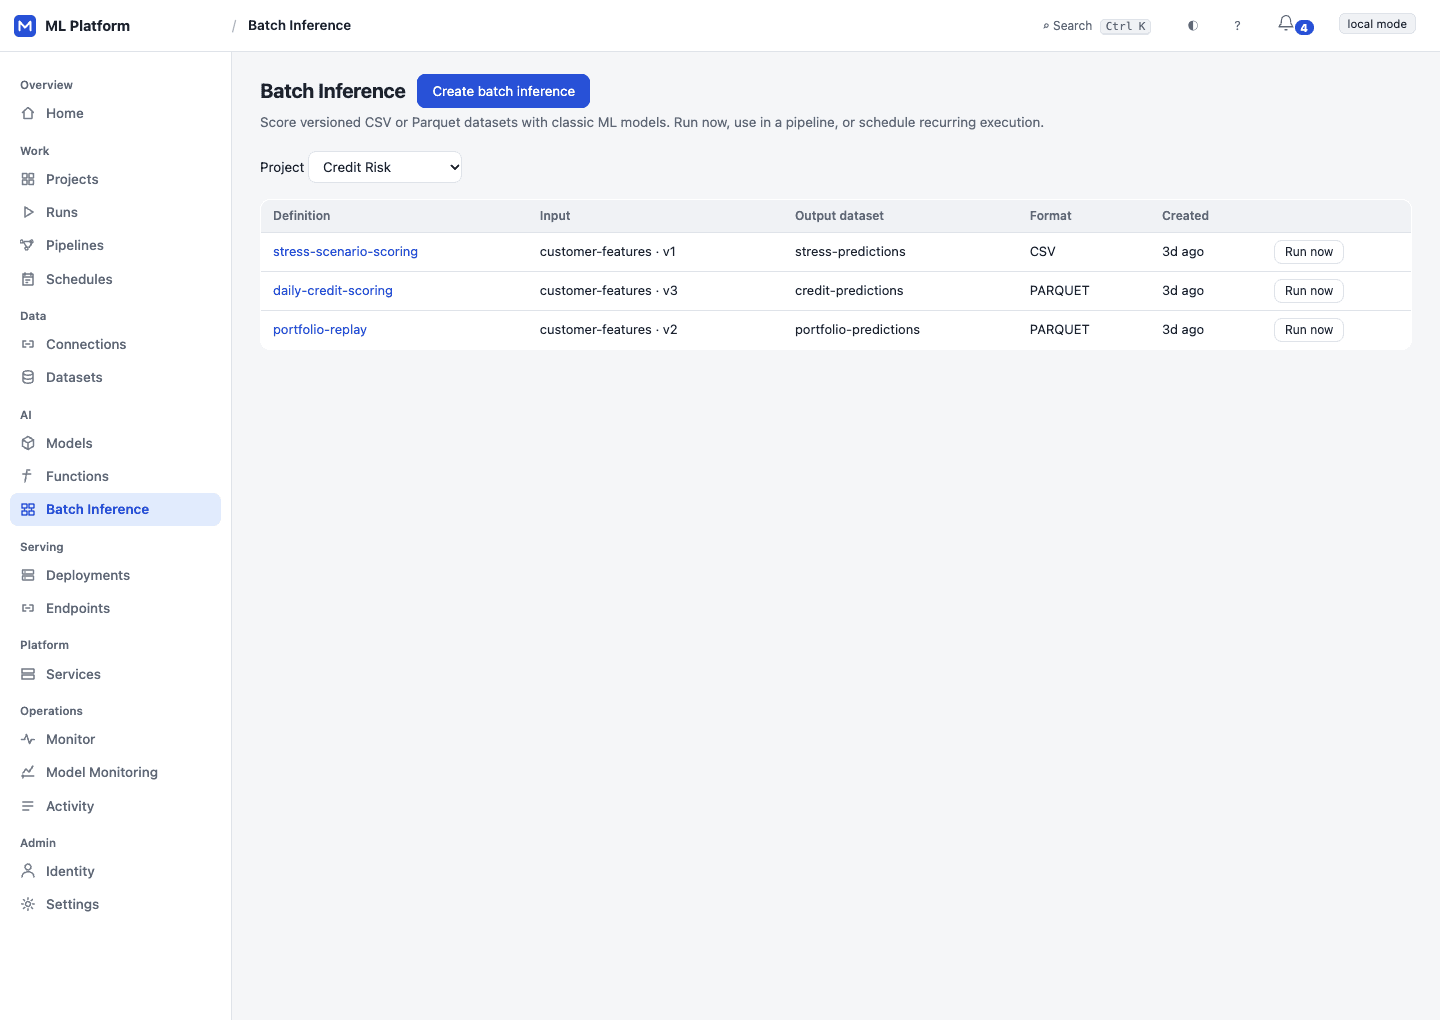
Task: Click the Activity list icon
Action: [x=28, y=806]
